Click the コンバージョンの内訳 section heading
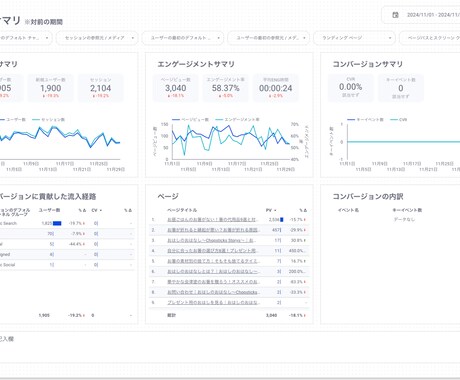The height and width of the screenshot is (380, 460). click(x=368, y=197)
